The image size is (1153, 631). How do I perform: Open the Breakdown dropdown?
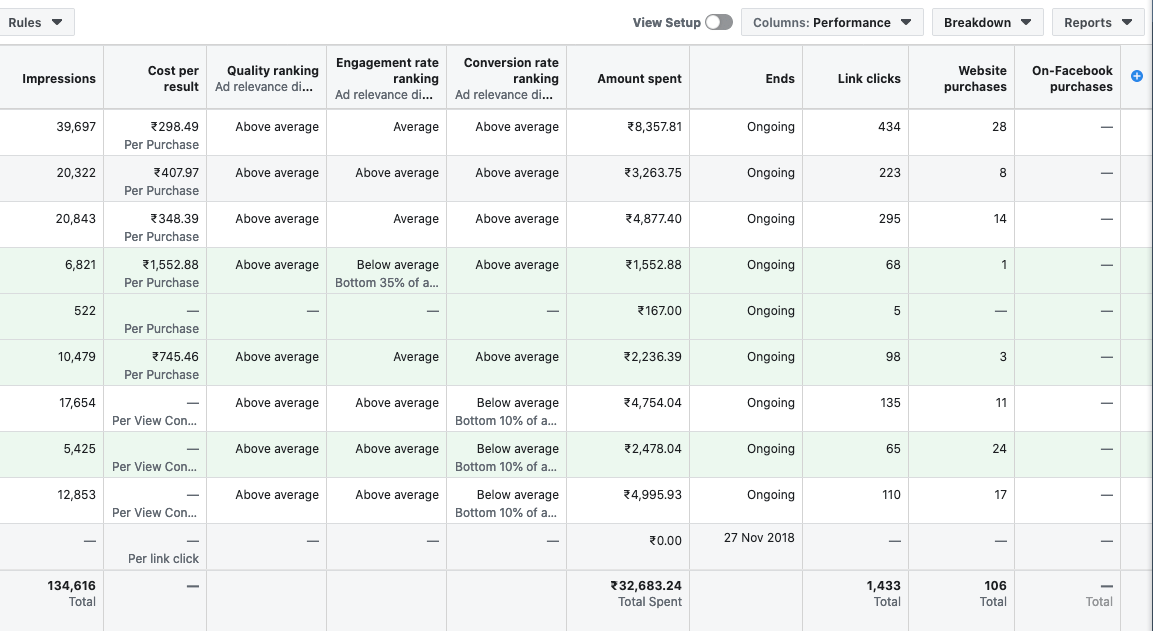click(987, 21)
